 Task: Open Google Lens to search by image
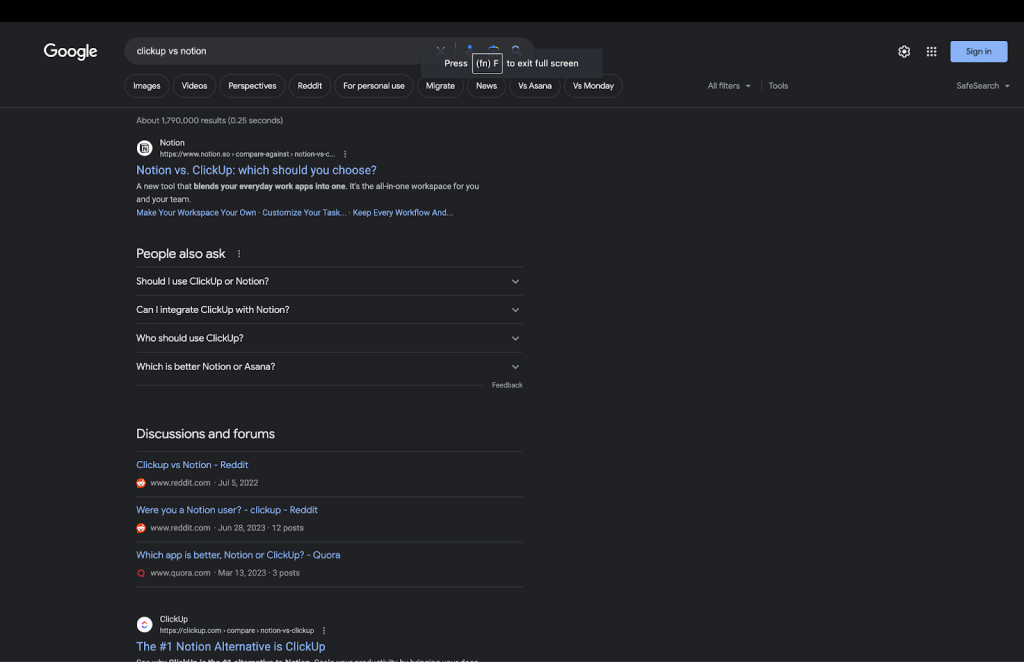pyautogui.click(x=493, y=49)
